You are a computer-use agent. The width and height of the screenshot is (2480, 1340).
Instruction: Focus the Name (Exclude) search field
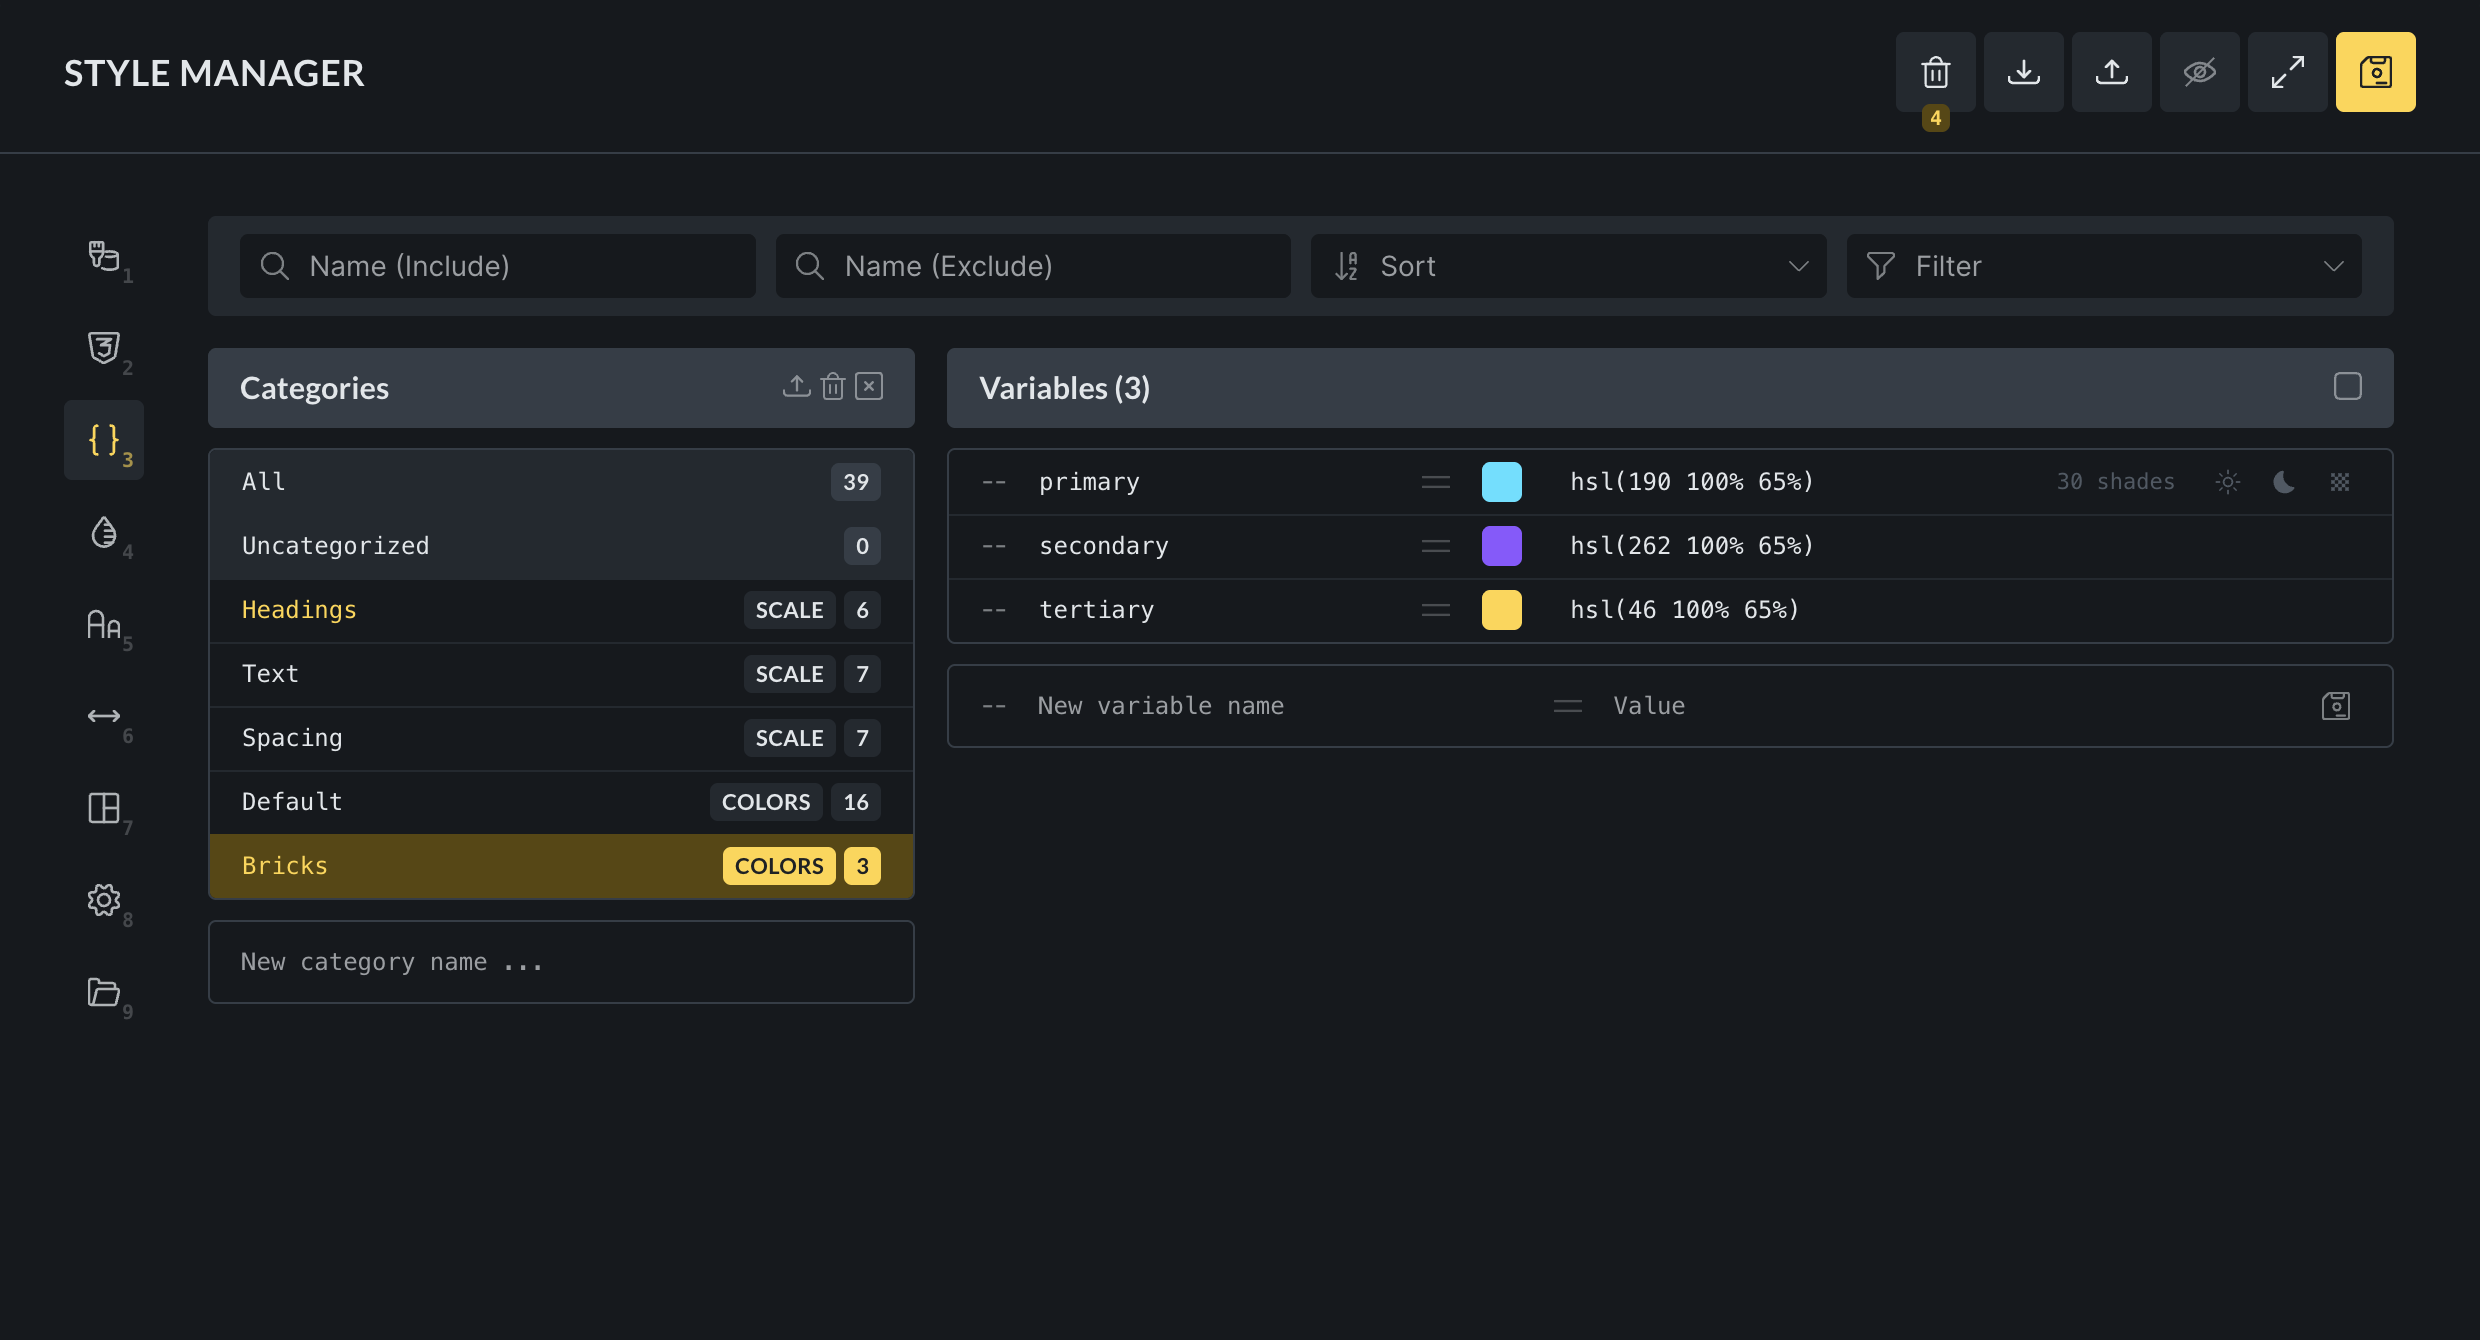coord(1033,266)
